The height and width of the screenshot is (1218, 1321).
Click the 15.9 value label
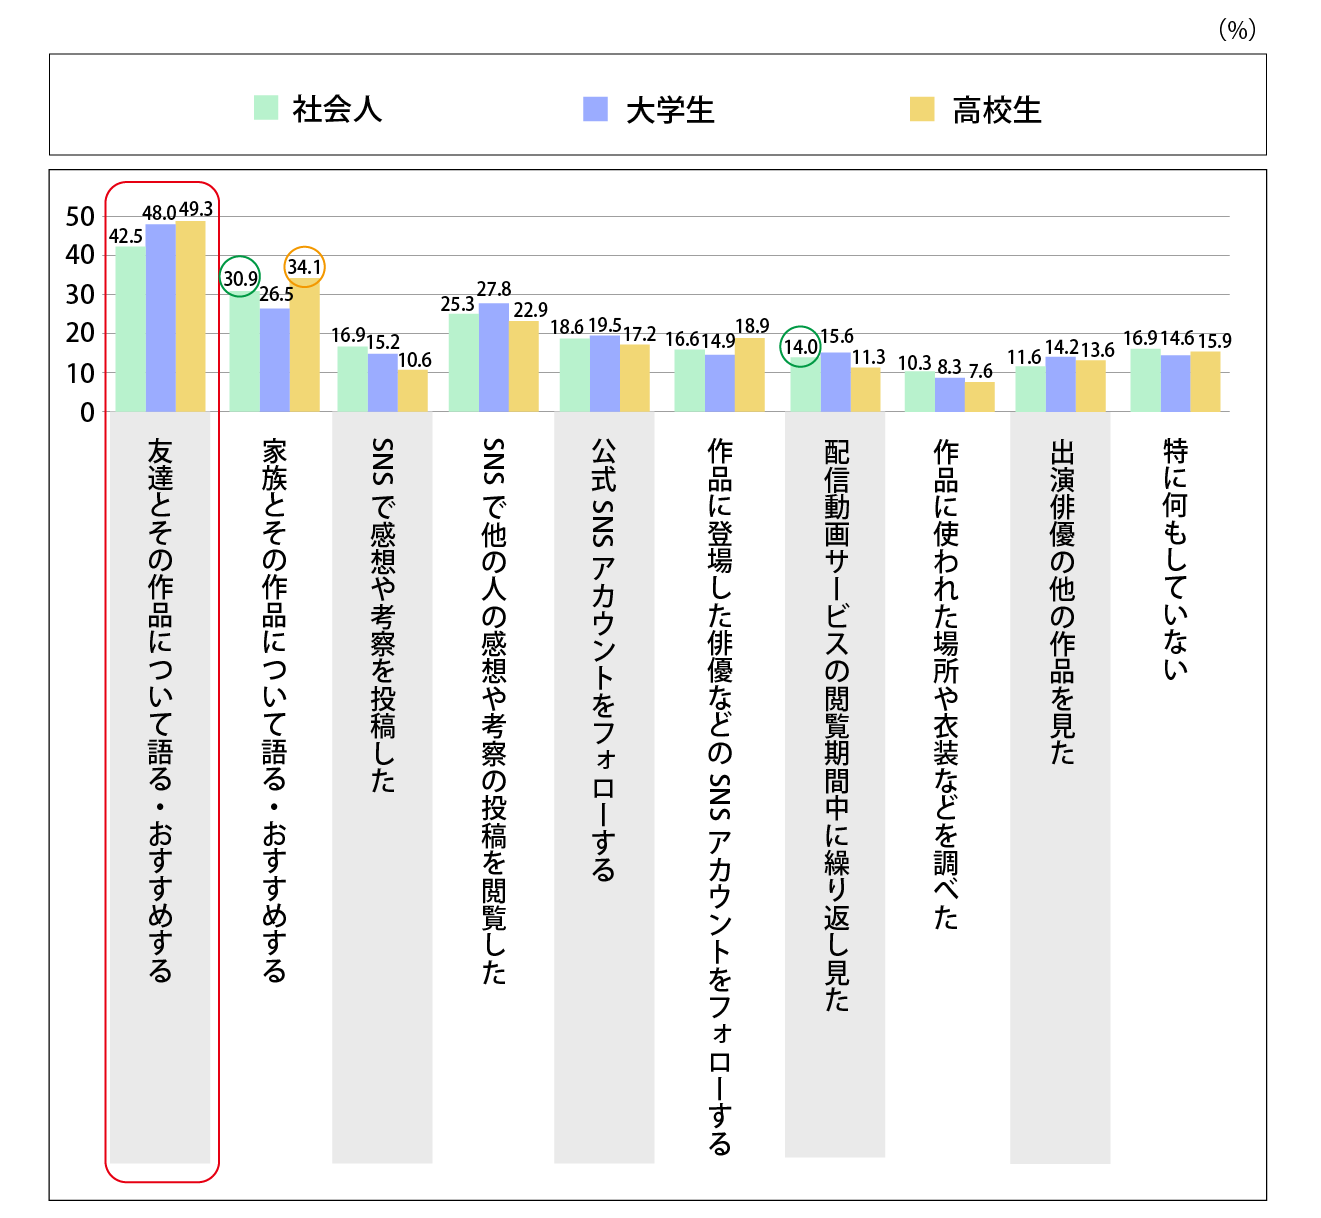(x=1215, y=341)
